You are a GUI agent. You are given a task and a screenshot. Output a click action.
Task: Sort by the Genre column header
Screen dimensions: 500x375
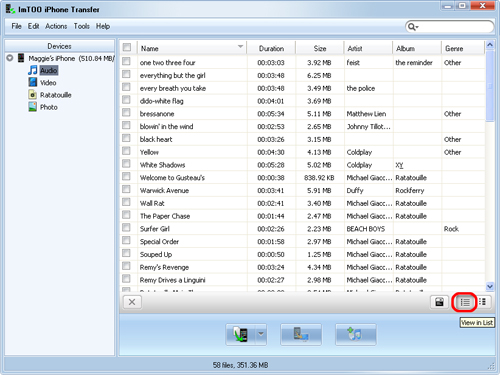click(x=463, y=48)
